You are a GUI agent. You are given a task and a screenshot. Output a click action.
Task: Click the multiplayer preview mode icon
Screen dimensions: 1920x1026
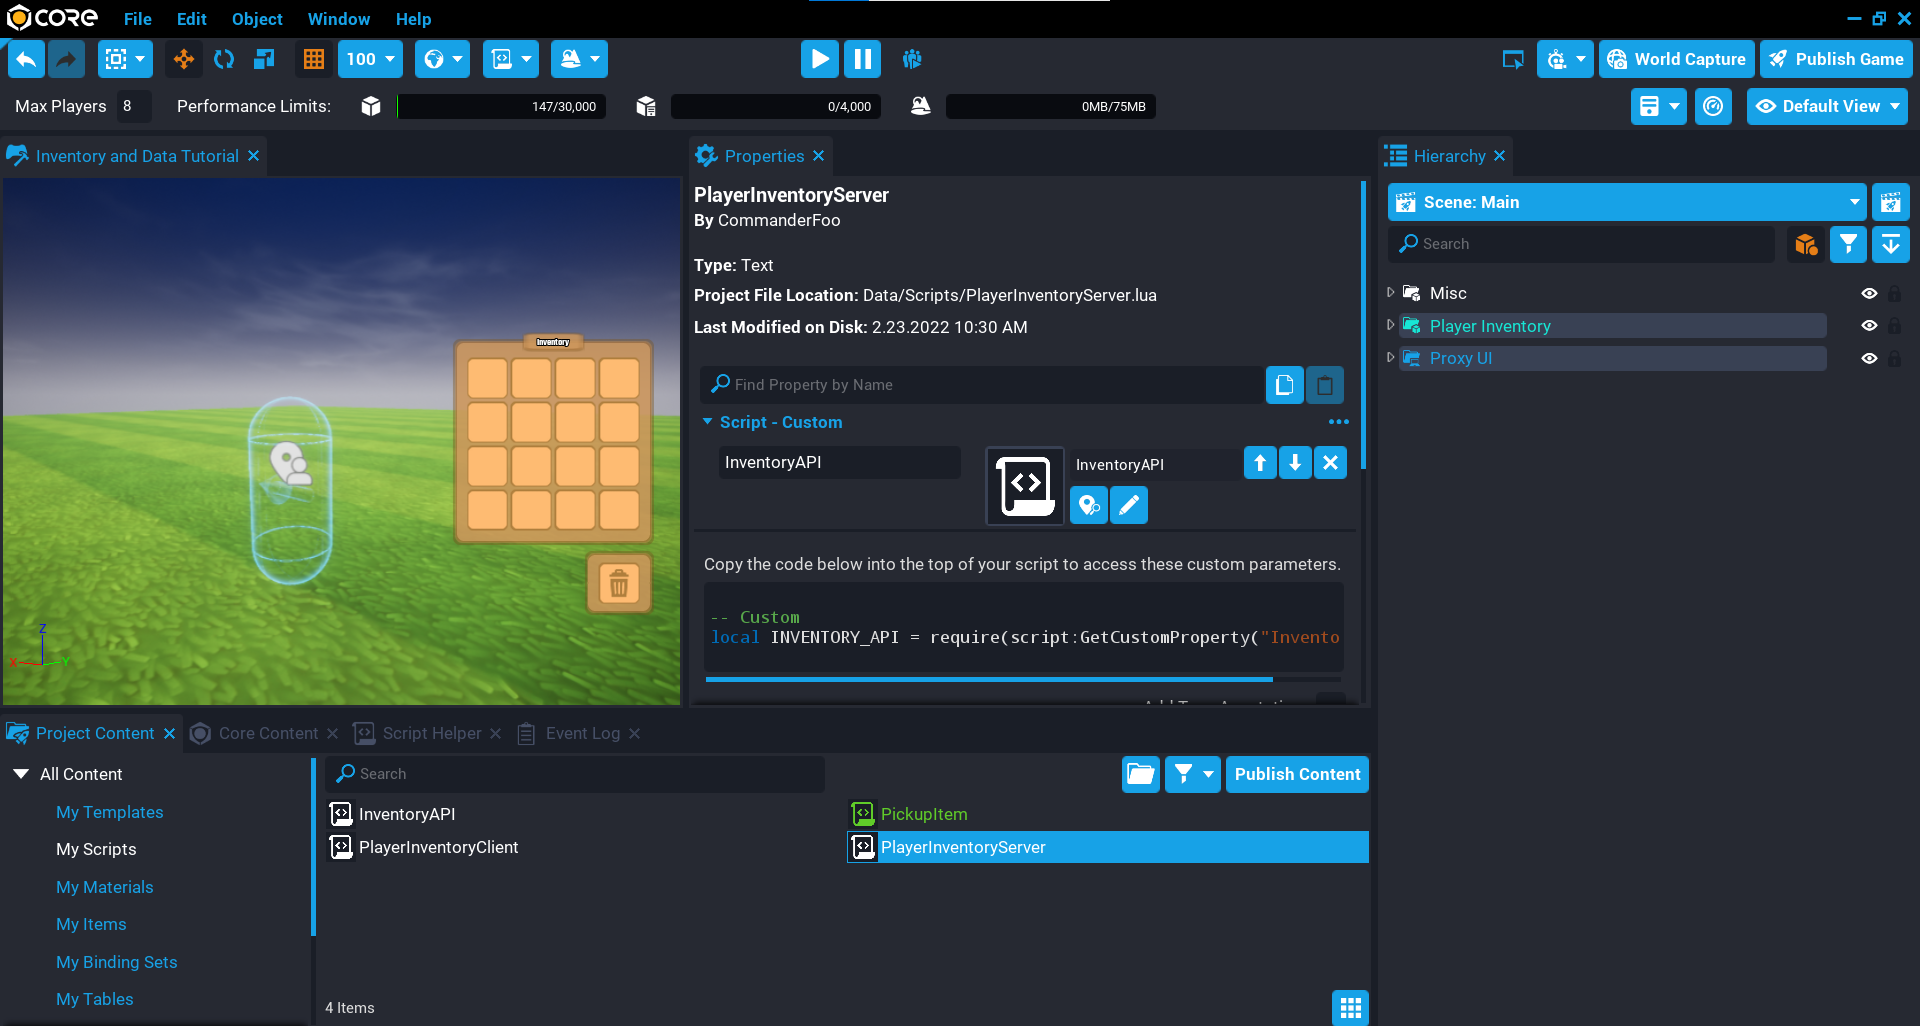(x=912, y=59)
